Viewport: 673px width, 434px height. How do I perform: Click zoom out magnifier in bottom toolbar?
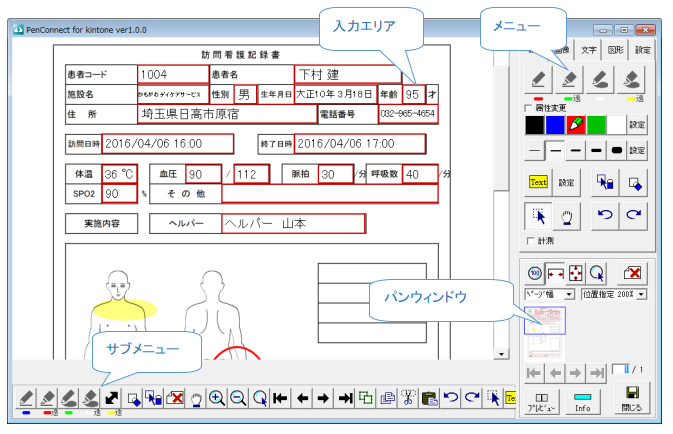coord(238,397)
